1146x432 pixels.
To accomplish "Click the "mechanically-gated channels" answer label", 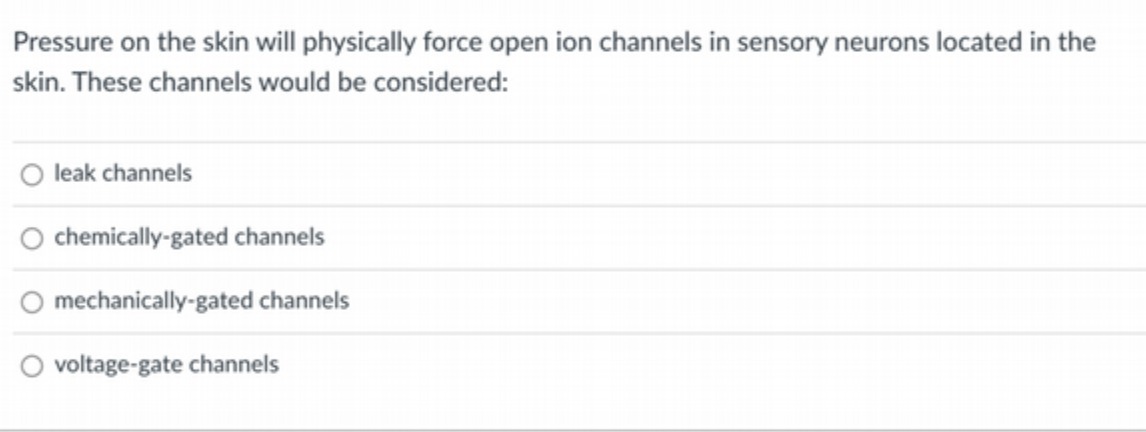I will pos(202,301).
